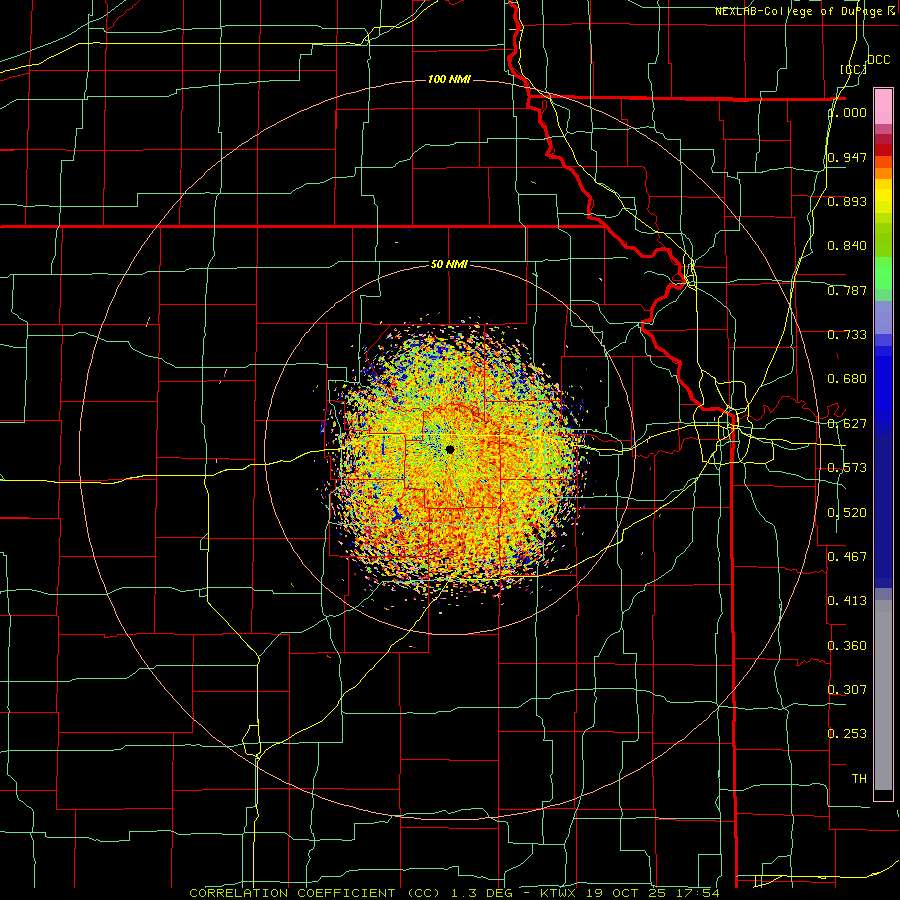The image size is (900, 900).
Task: Click the "50 NMI" range ring label
Action: (449, 264)
